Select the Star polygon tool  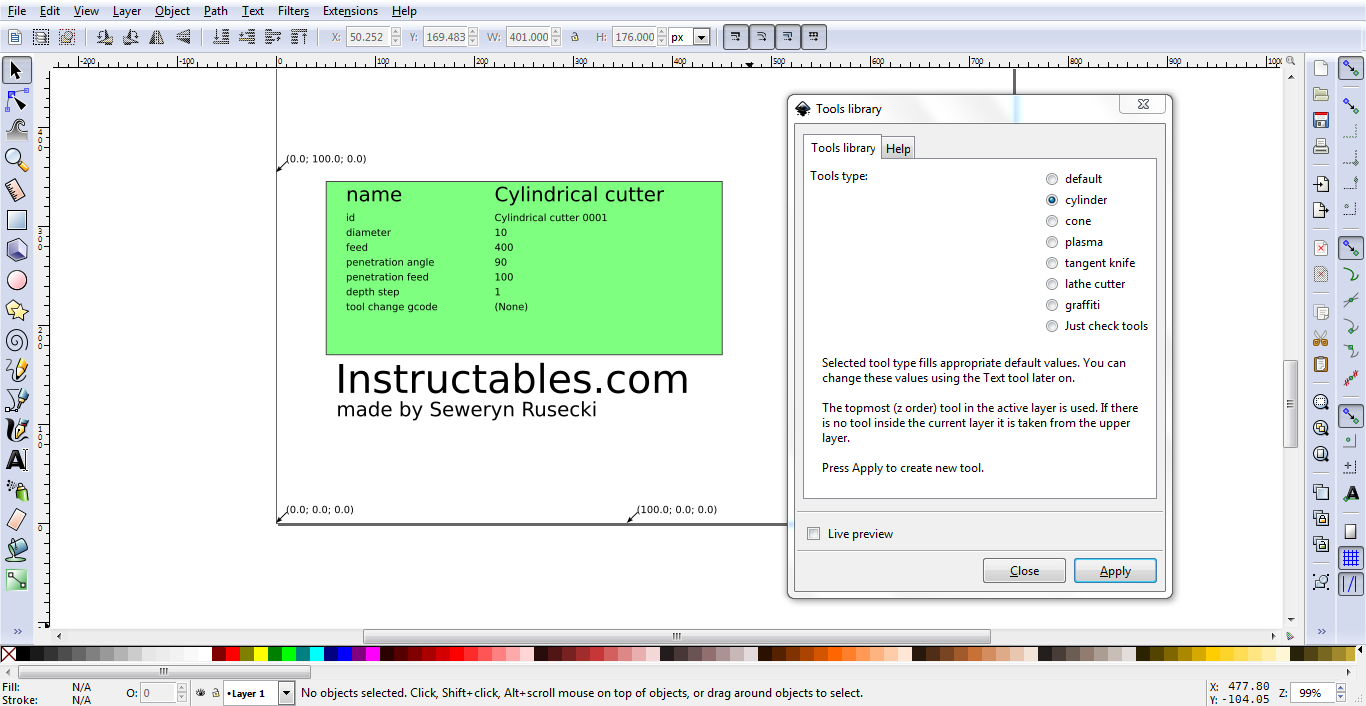coord(16,310)
